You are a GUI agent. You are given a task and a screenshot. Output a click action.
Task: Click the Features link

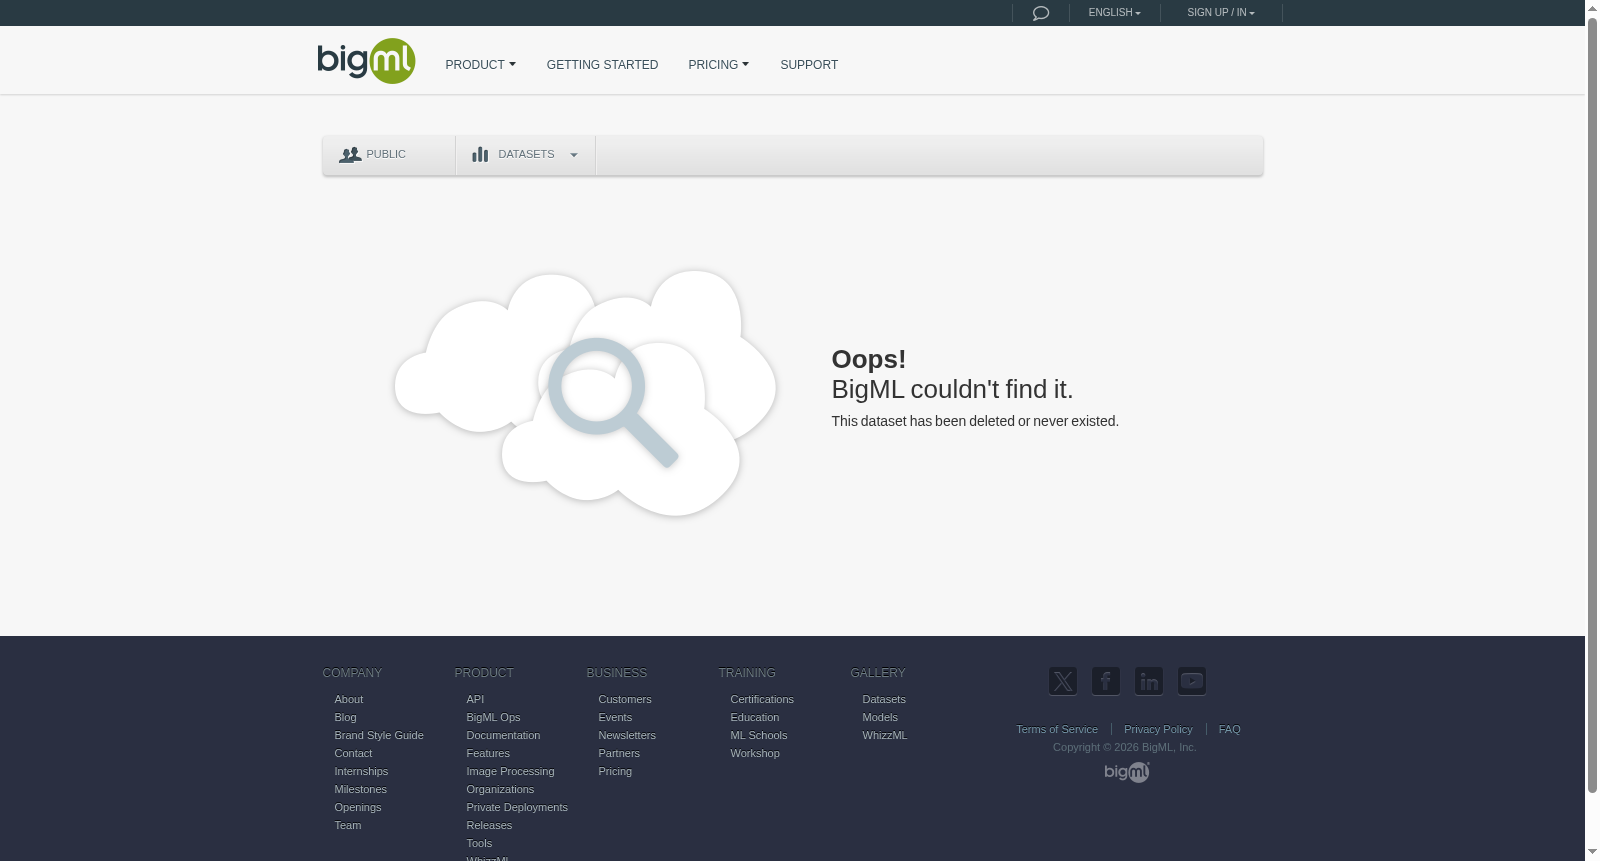[x=488, y=754]
